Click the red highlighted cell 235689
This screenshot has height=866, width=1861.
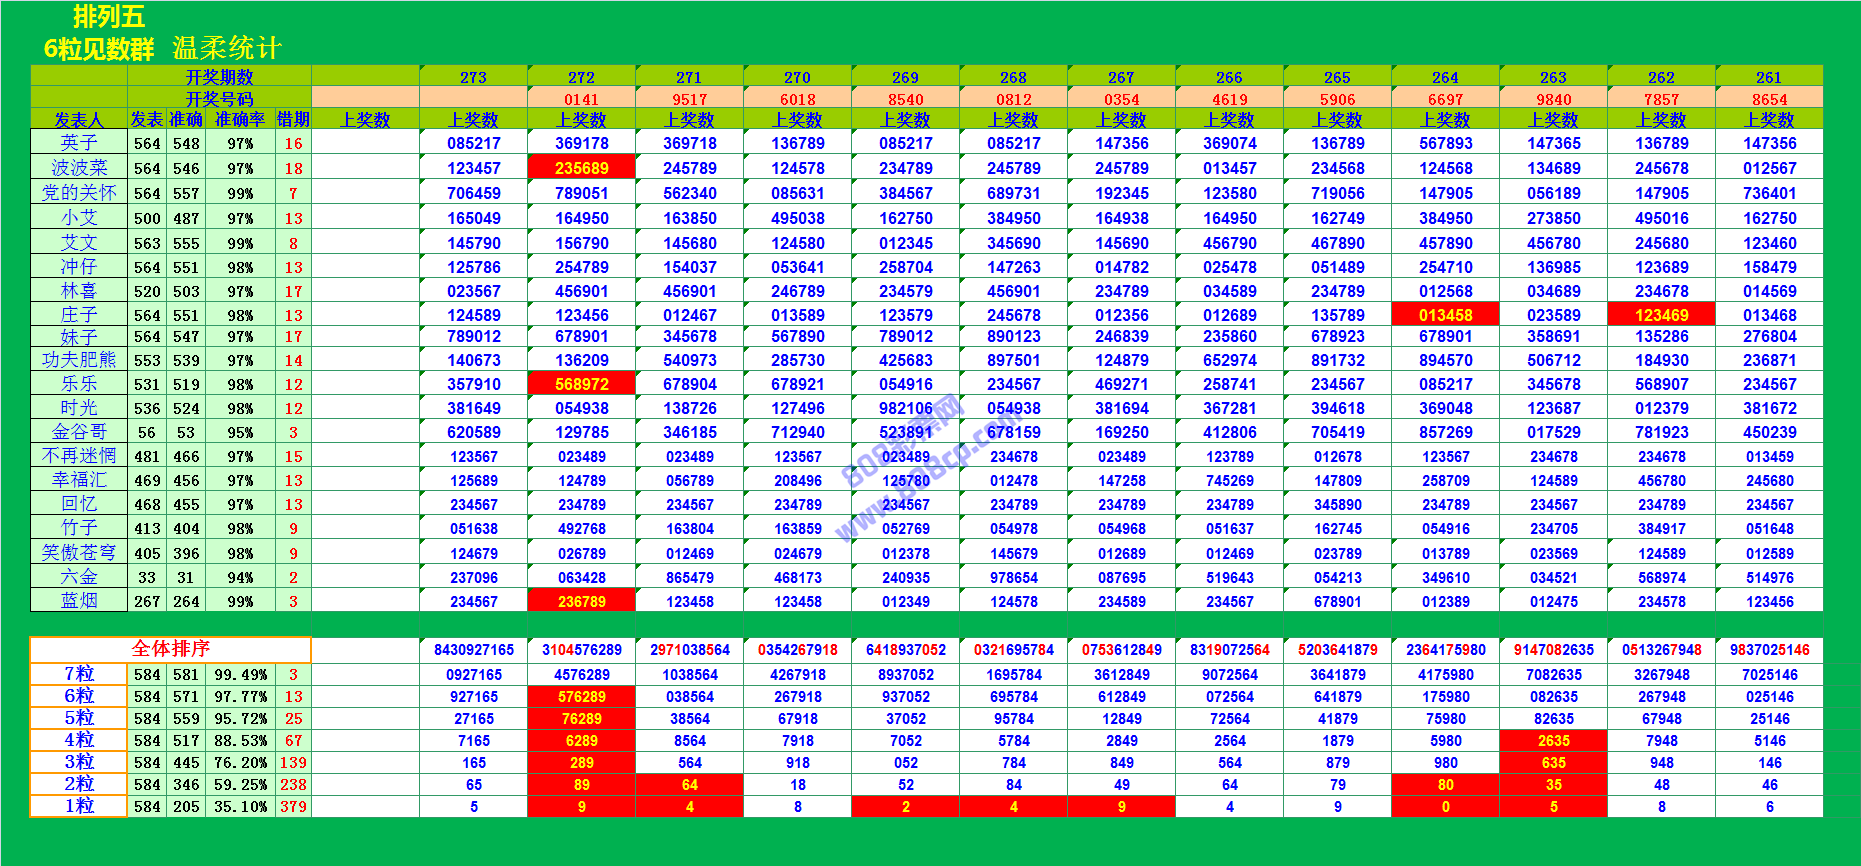[x=581, y=168]
